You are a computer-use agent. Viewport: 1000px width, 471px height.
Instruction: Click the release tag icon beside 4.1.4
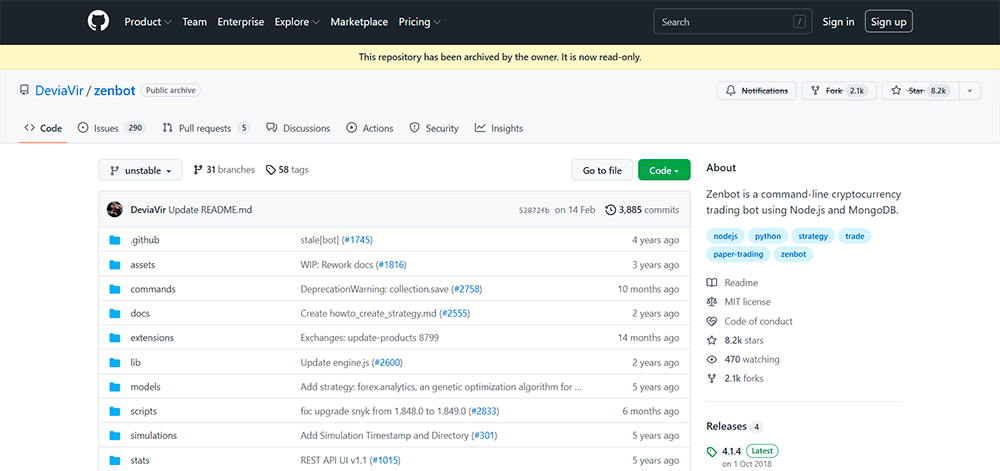(712, 452)
